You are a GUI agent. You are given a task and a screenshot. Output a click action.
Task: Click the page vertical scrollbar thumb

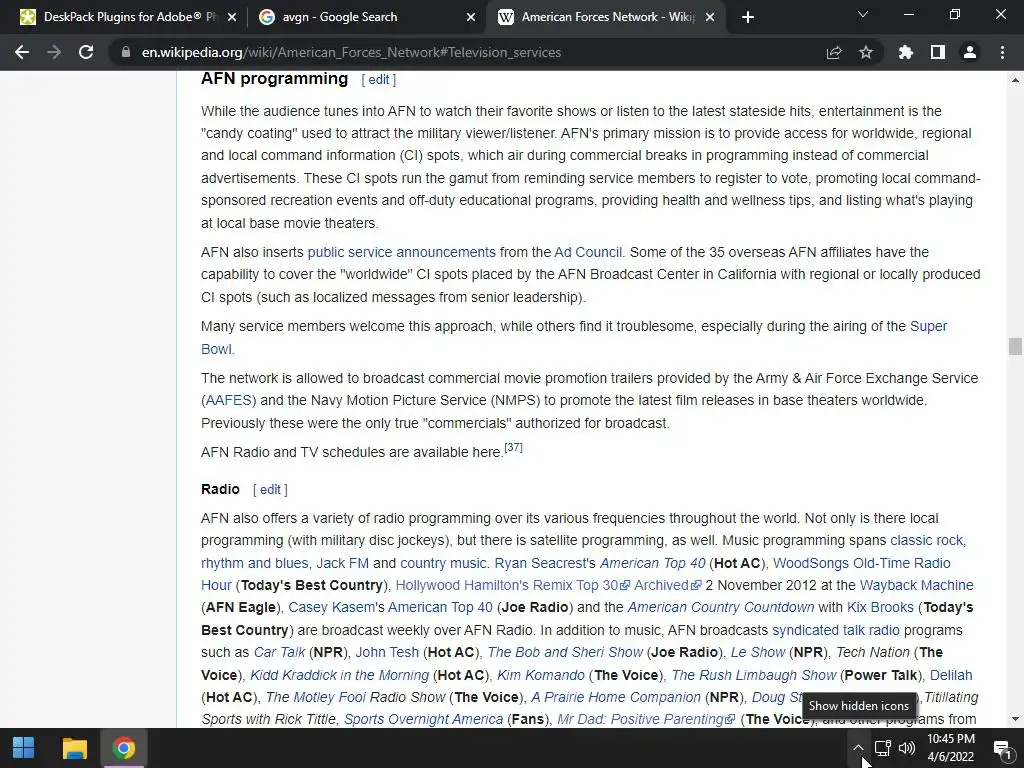1015,347
